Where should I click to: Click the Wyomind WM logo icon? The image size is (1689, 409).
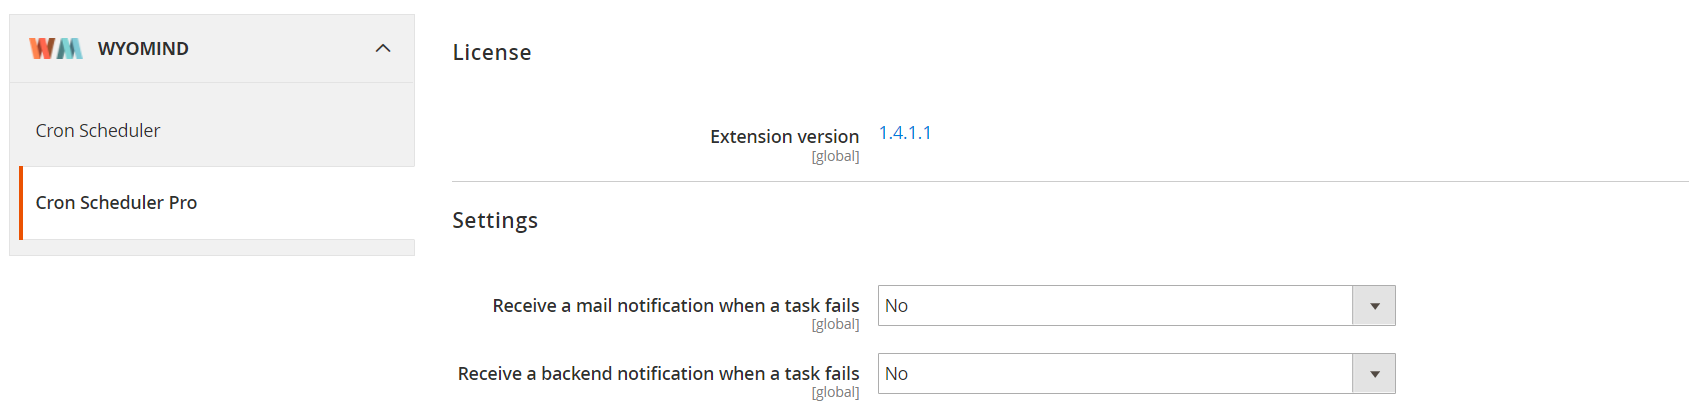(x=56, y=48)
